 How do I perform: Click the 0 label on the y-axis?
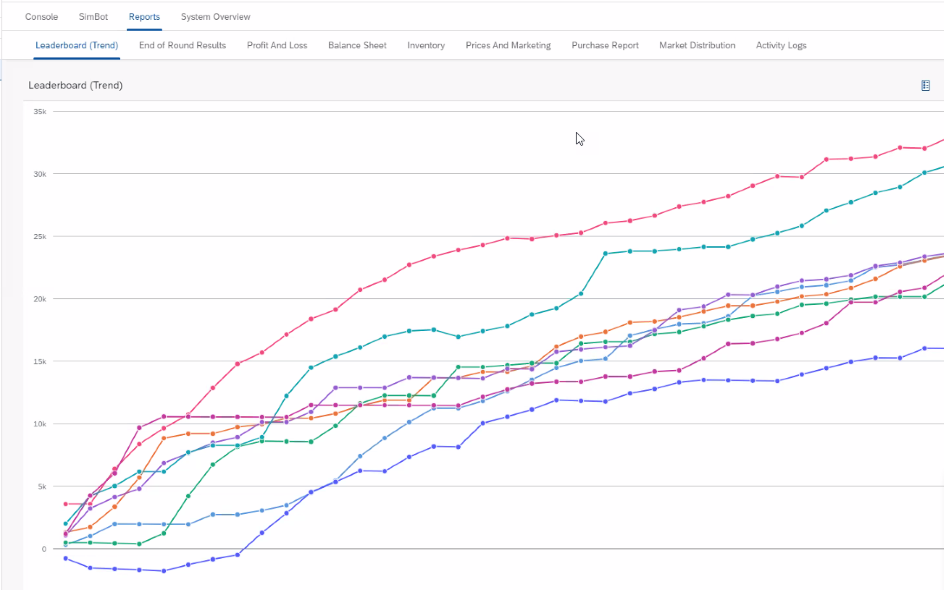43,549
